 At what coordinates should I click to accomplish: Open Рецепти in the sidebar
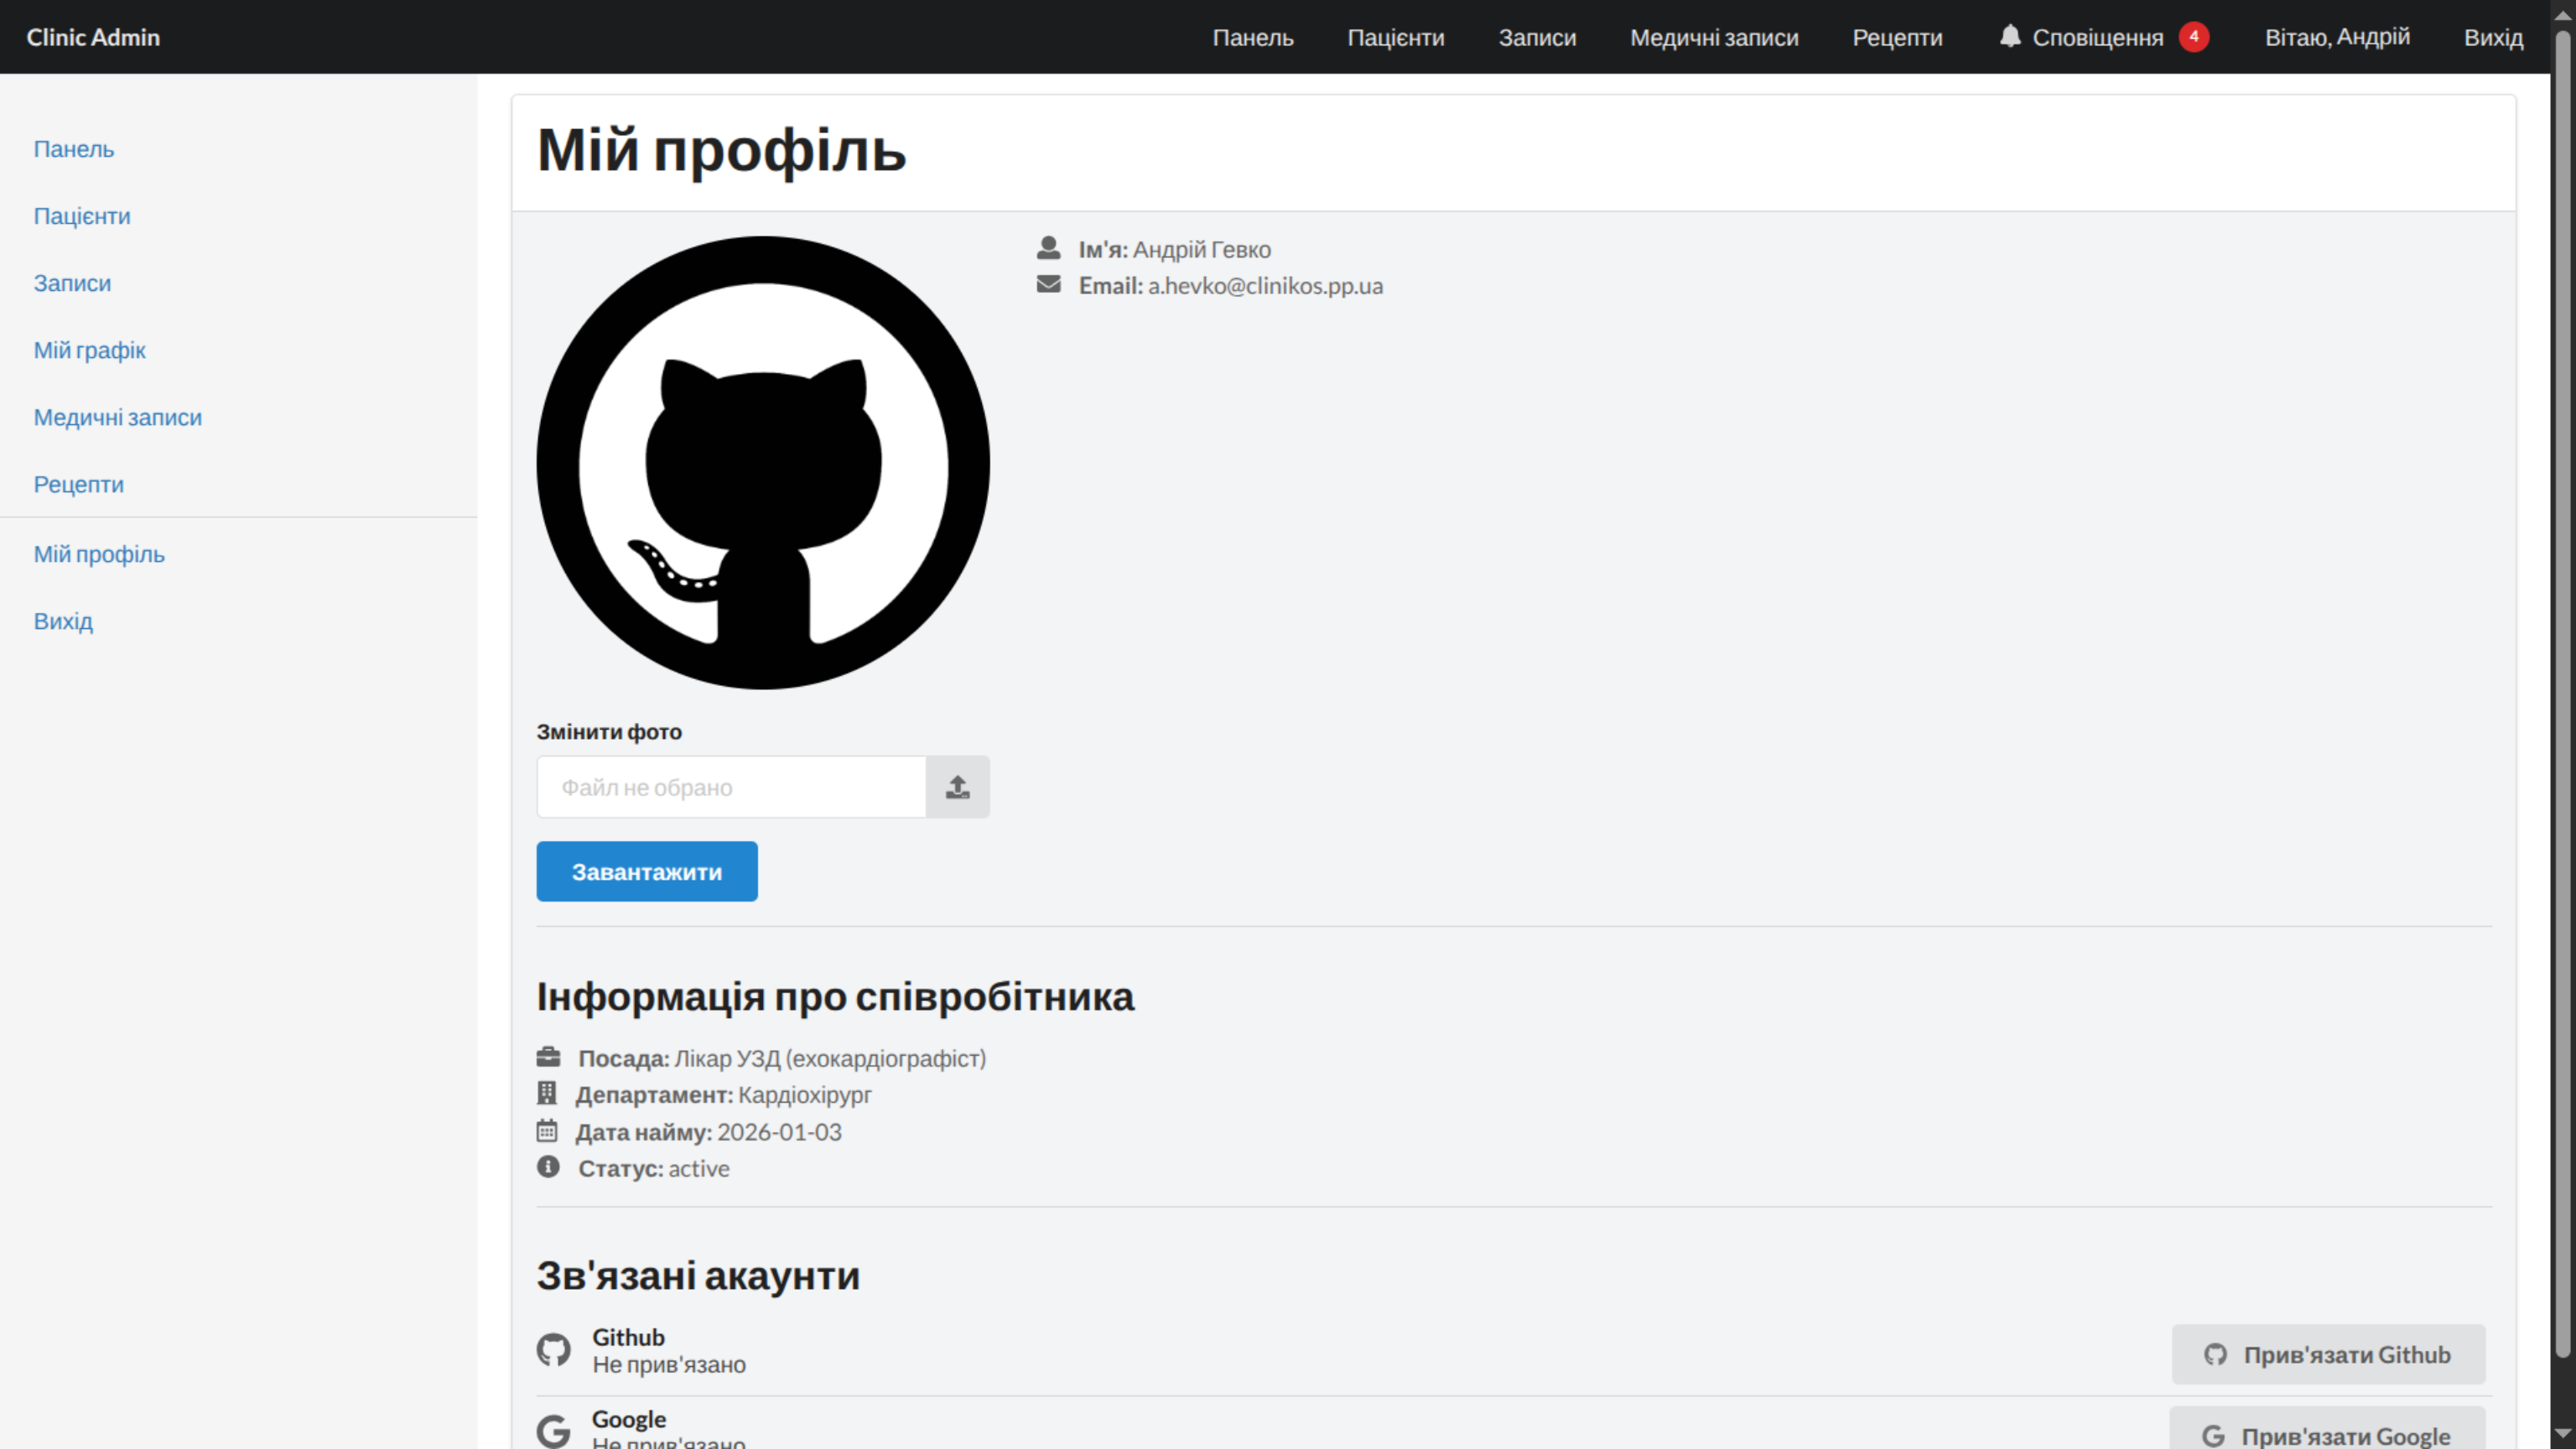79,484
